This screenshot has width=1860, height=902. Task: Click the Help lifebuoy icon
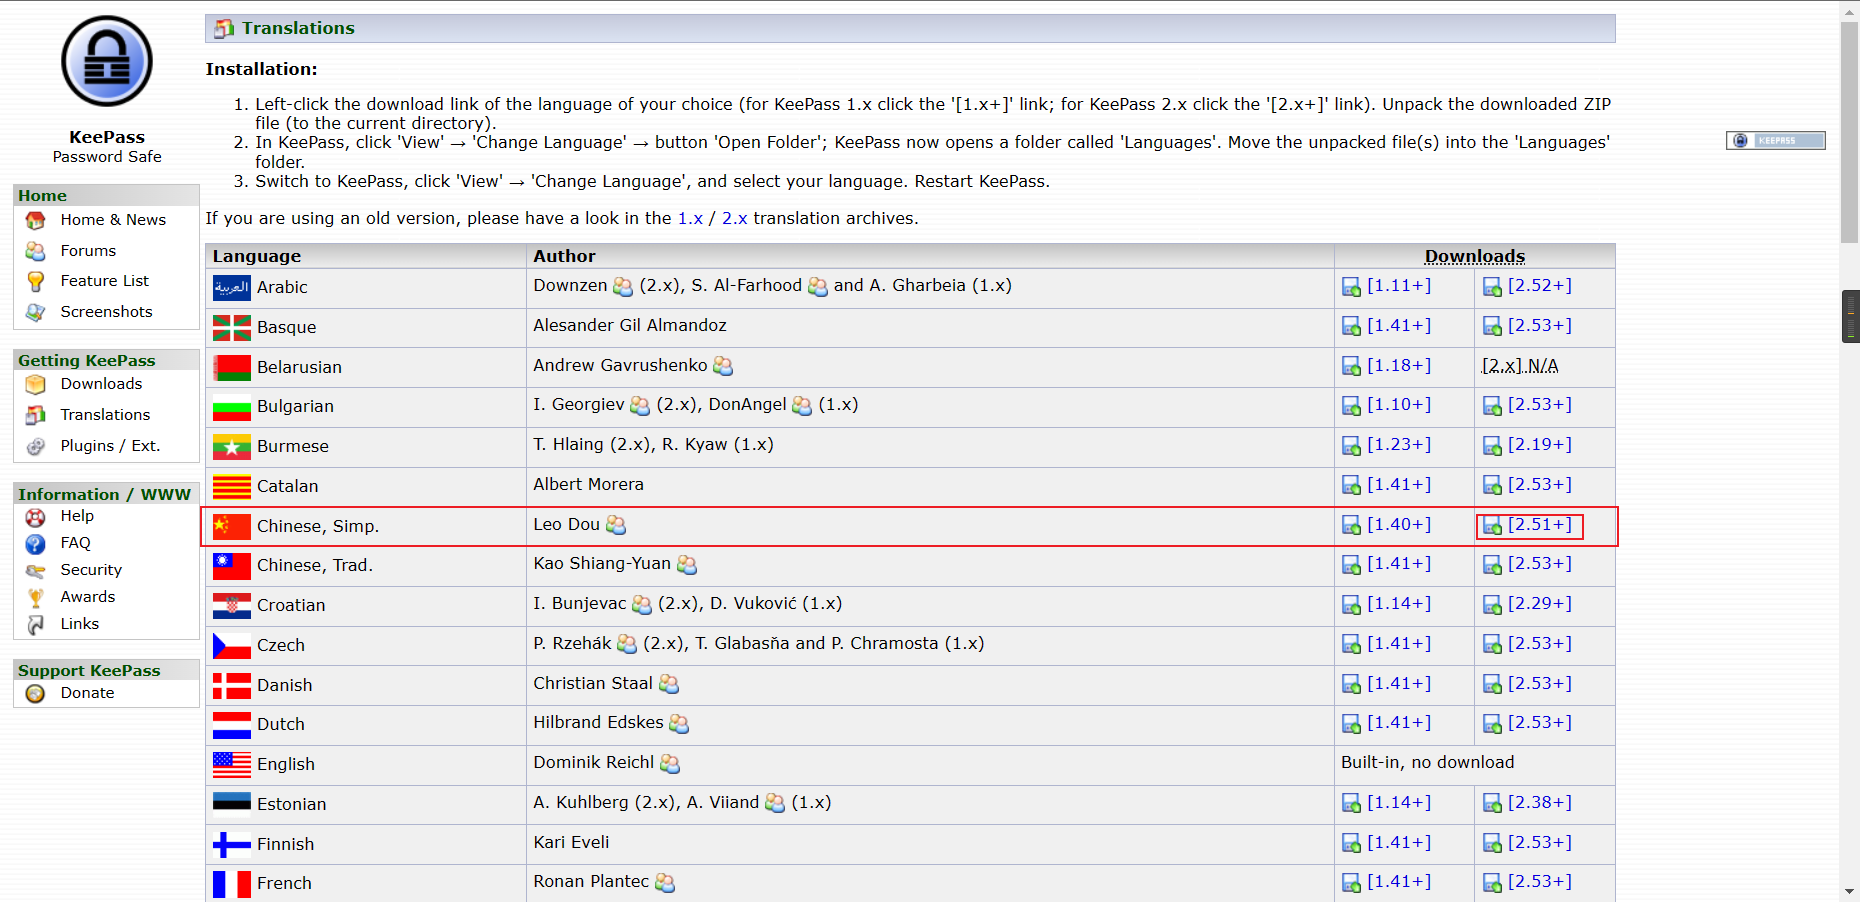point(35,517)
